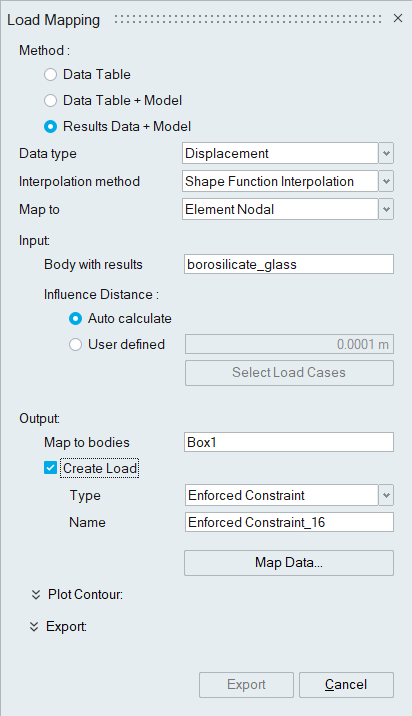The image size is (412, 716).
Task: Select the Data Table method
Action: pos(50,74)
